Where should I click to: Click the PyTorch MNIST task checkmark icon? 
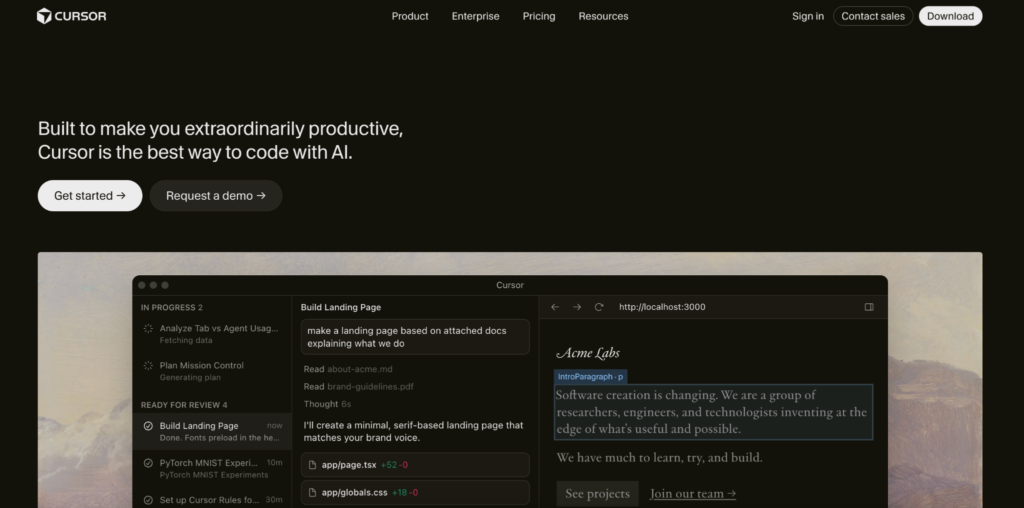coord(148,463)
